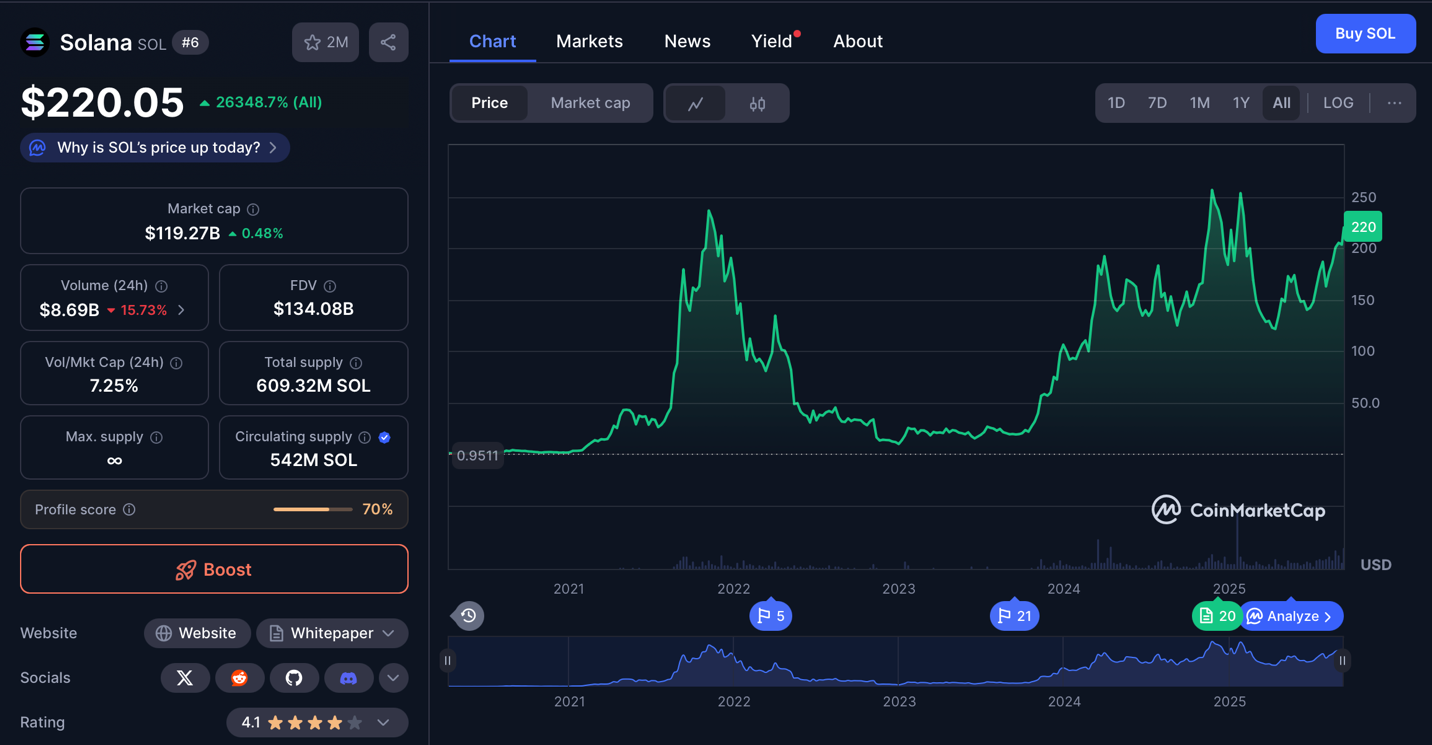This screenshot has width=1432, height=745.
Task: Click the Max. supply info icon
Action: point(156,437)
